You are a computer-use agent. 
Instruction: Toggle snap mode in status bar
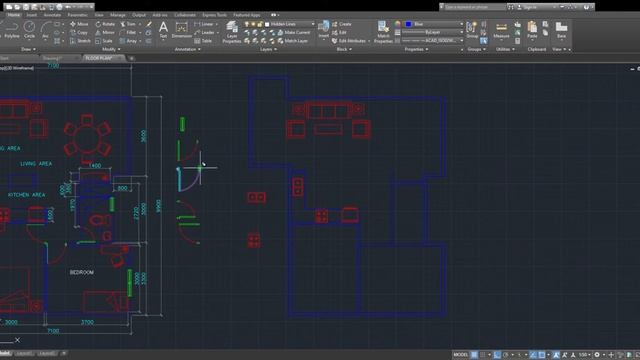click(483, 355)
